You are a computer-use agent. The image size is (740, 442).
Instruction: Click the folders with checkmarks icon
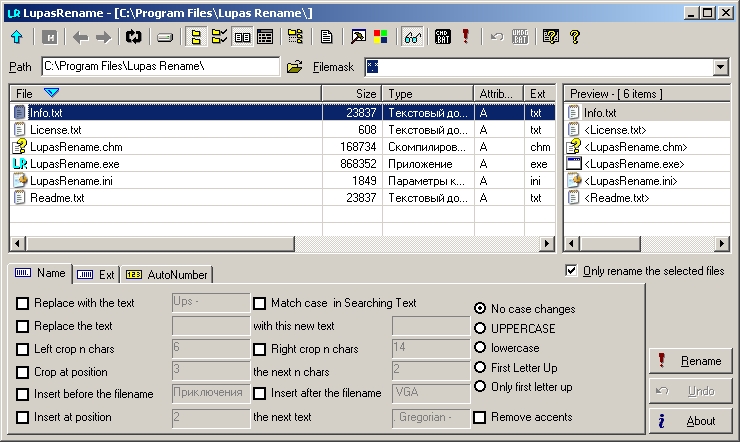(x=219, y=37)
